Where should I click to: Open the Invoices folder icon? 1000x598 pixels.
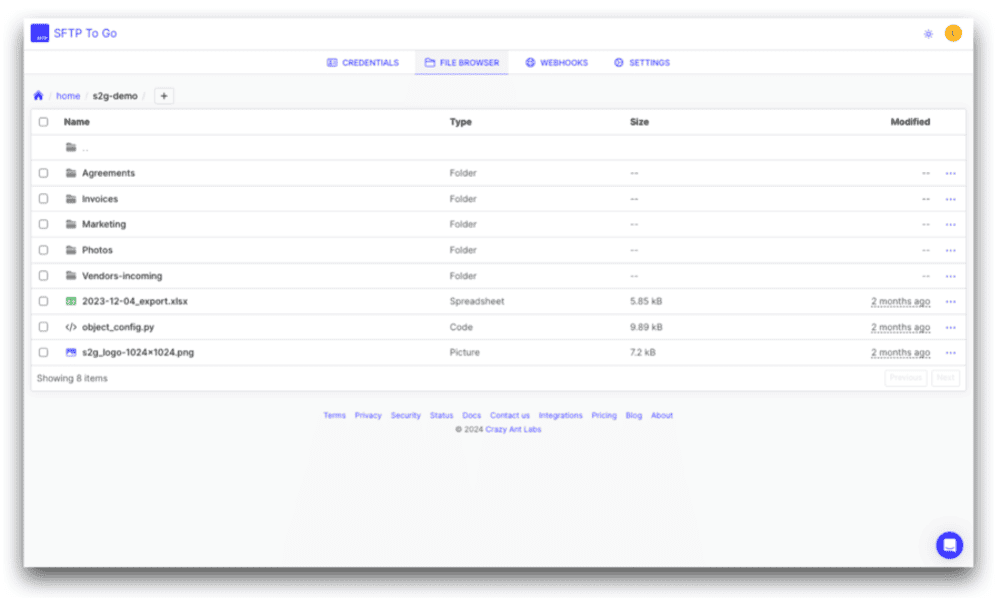point(71,199)
